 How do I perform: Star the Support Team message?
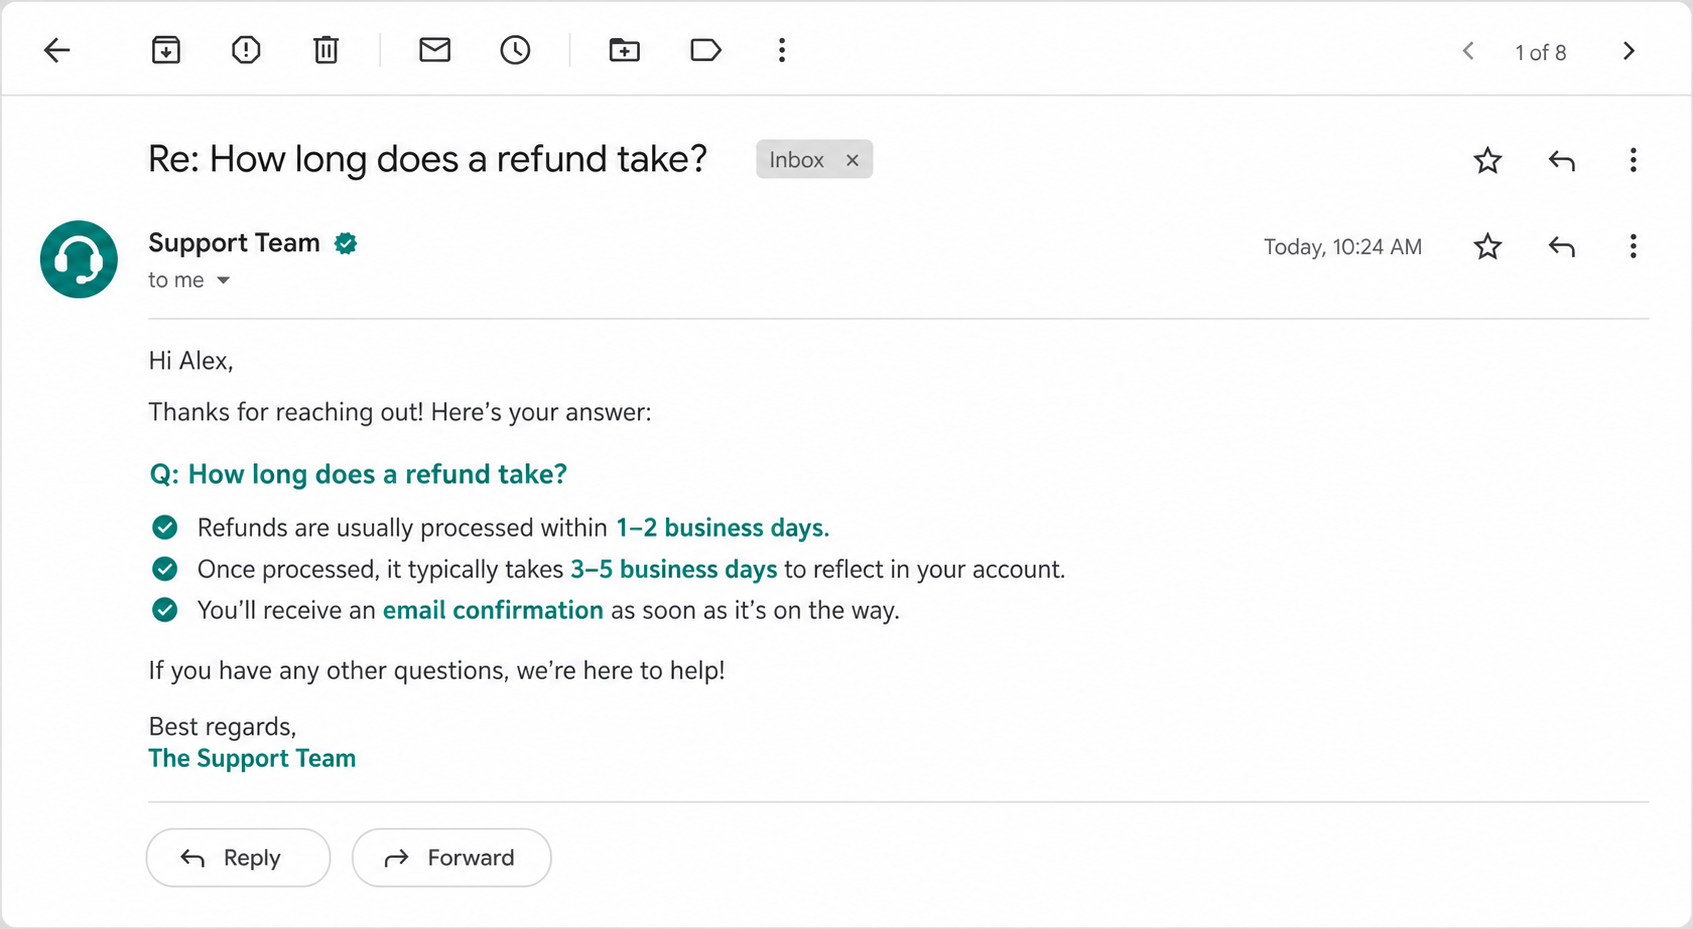[1488, 246]
